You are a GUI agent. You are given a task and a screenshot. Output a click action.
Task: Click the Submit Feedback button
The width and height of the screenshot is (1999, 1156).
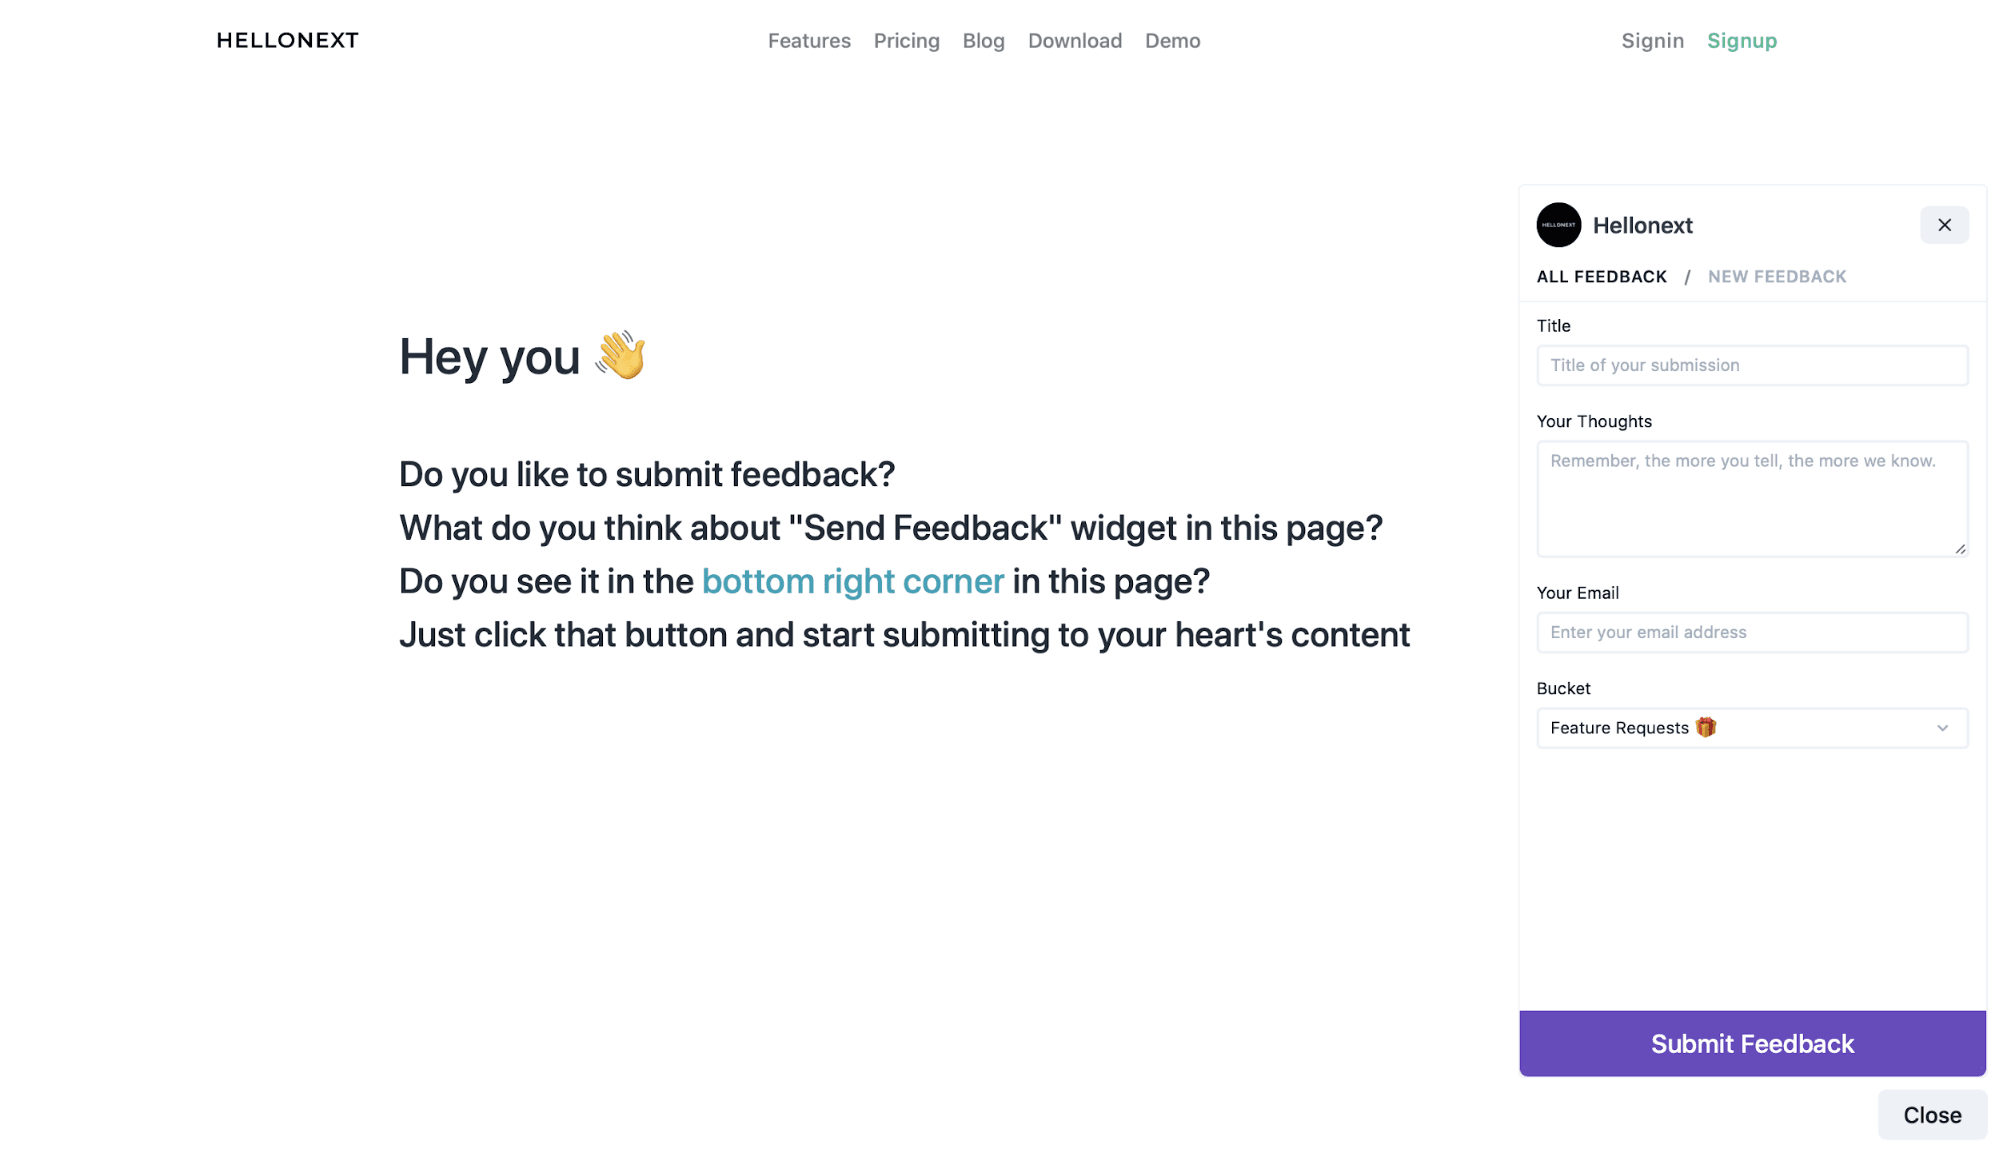(x=1751, y=1043)
